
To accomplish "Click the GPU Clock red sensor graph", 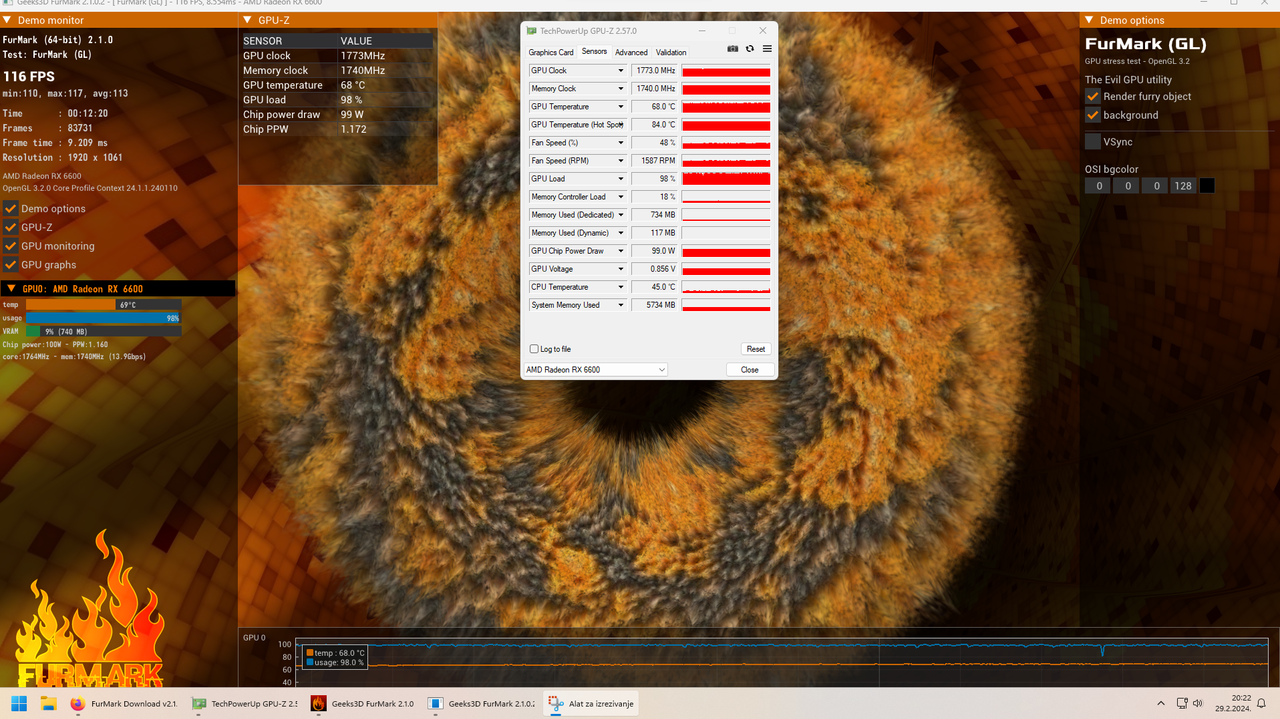I will [x=726, y=71].
